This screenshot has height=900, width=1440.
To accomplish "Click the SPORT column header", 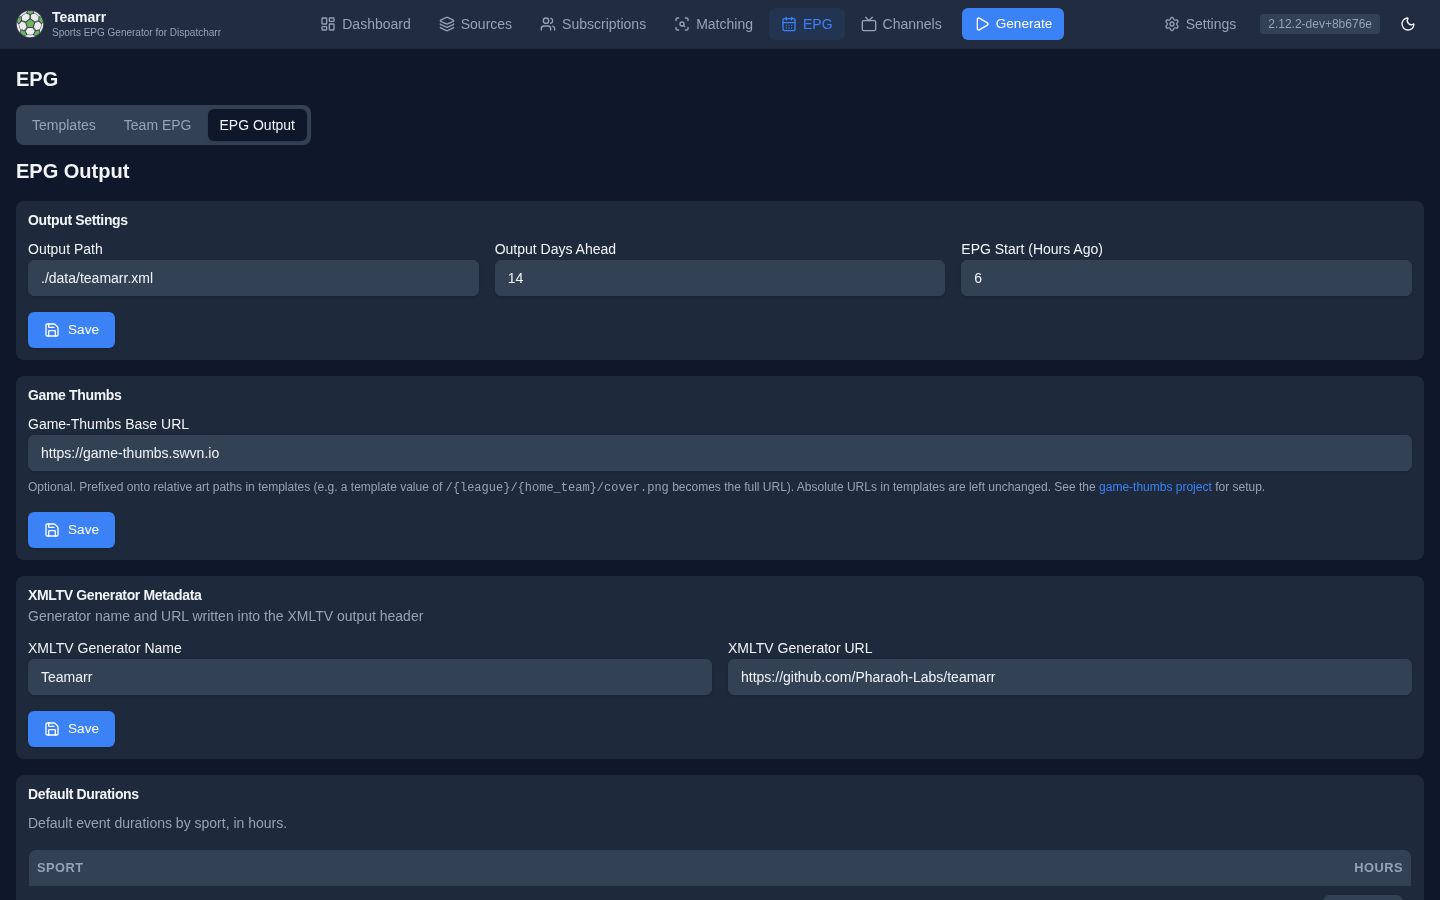I will coord(60,868).
